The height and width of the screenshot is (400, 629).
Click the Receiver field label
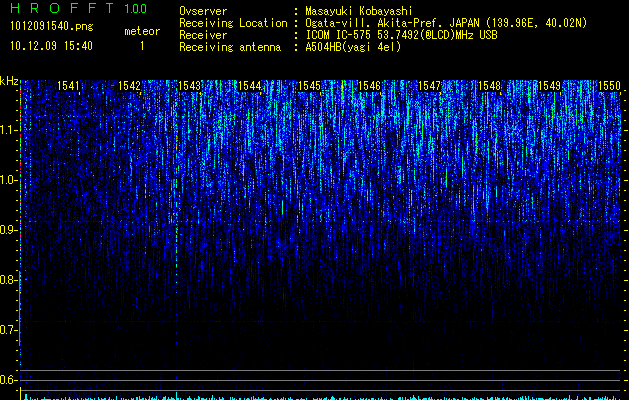(x=203, y=35)
